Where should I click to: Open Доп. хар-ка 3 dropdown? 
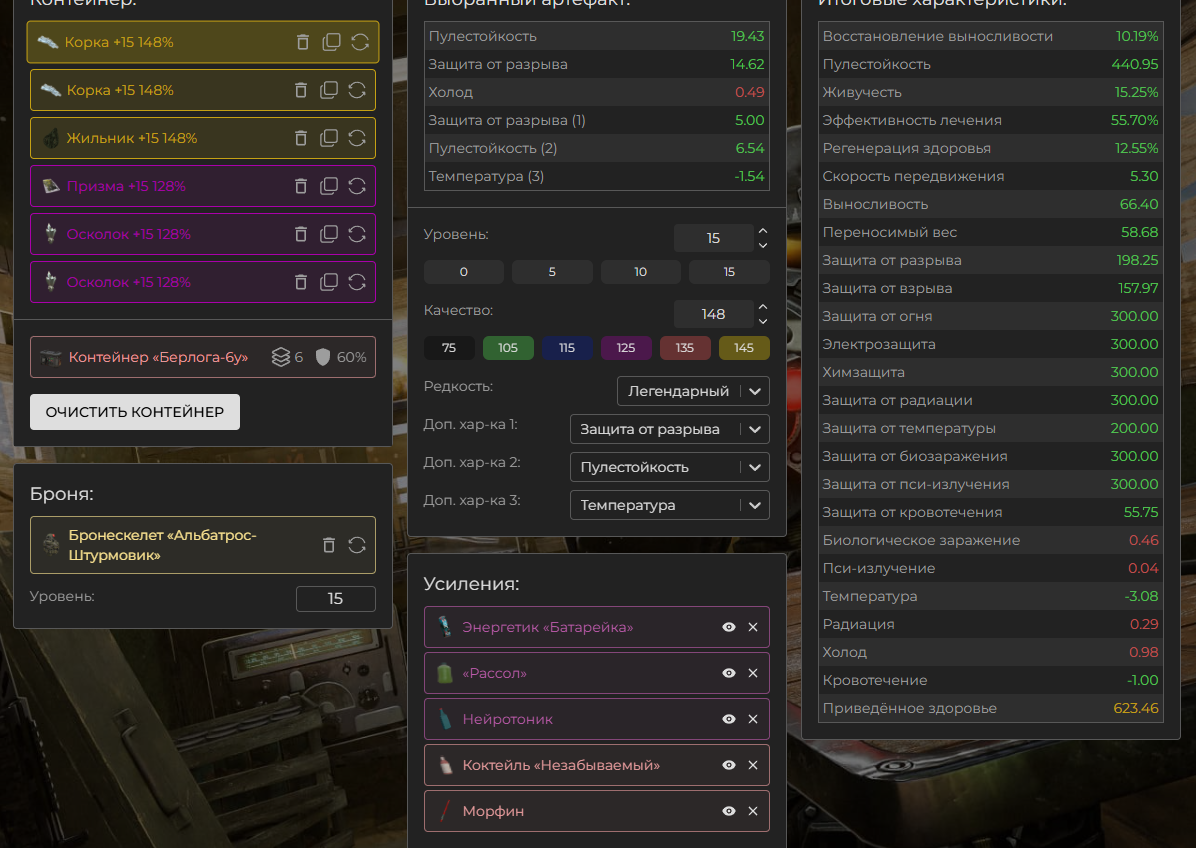(x=669, y=505)
